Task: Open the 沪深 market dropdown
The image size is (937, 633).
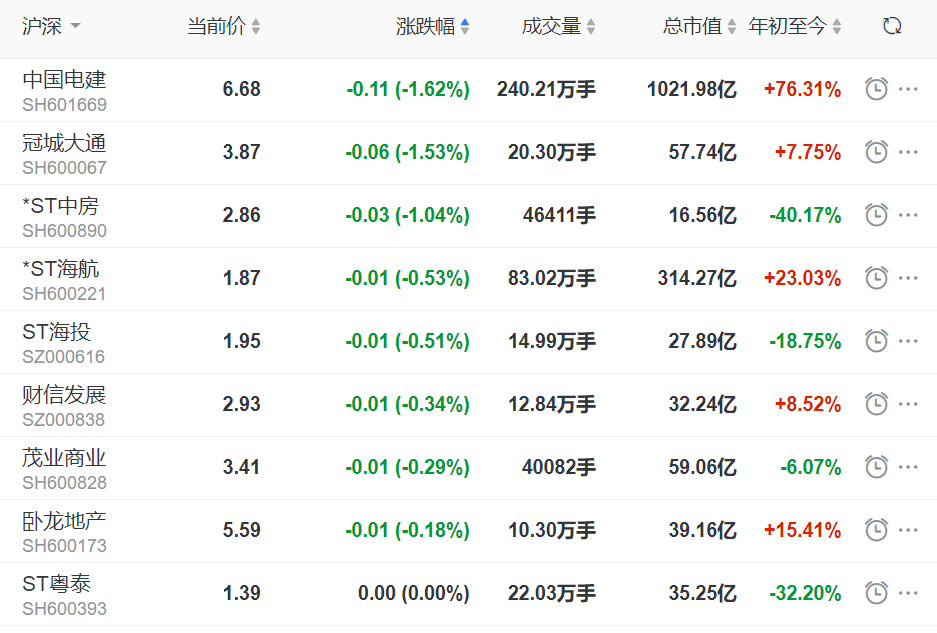Action: pyautogui.click(x=51, y=26)
